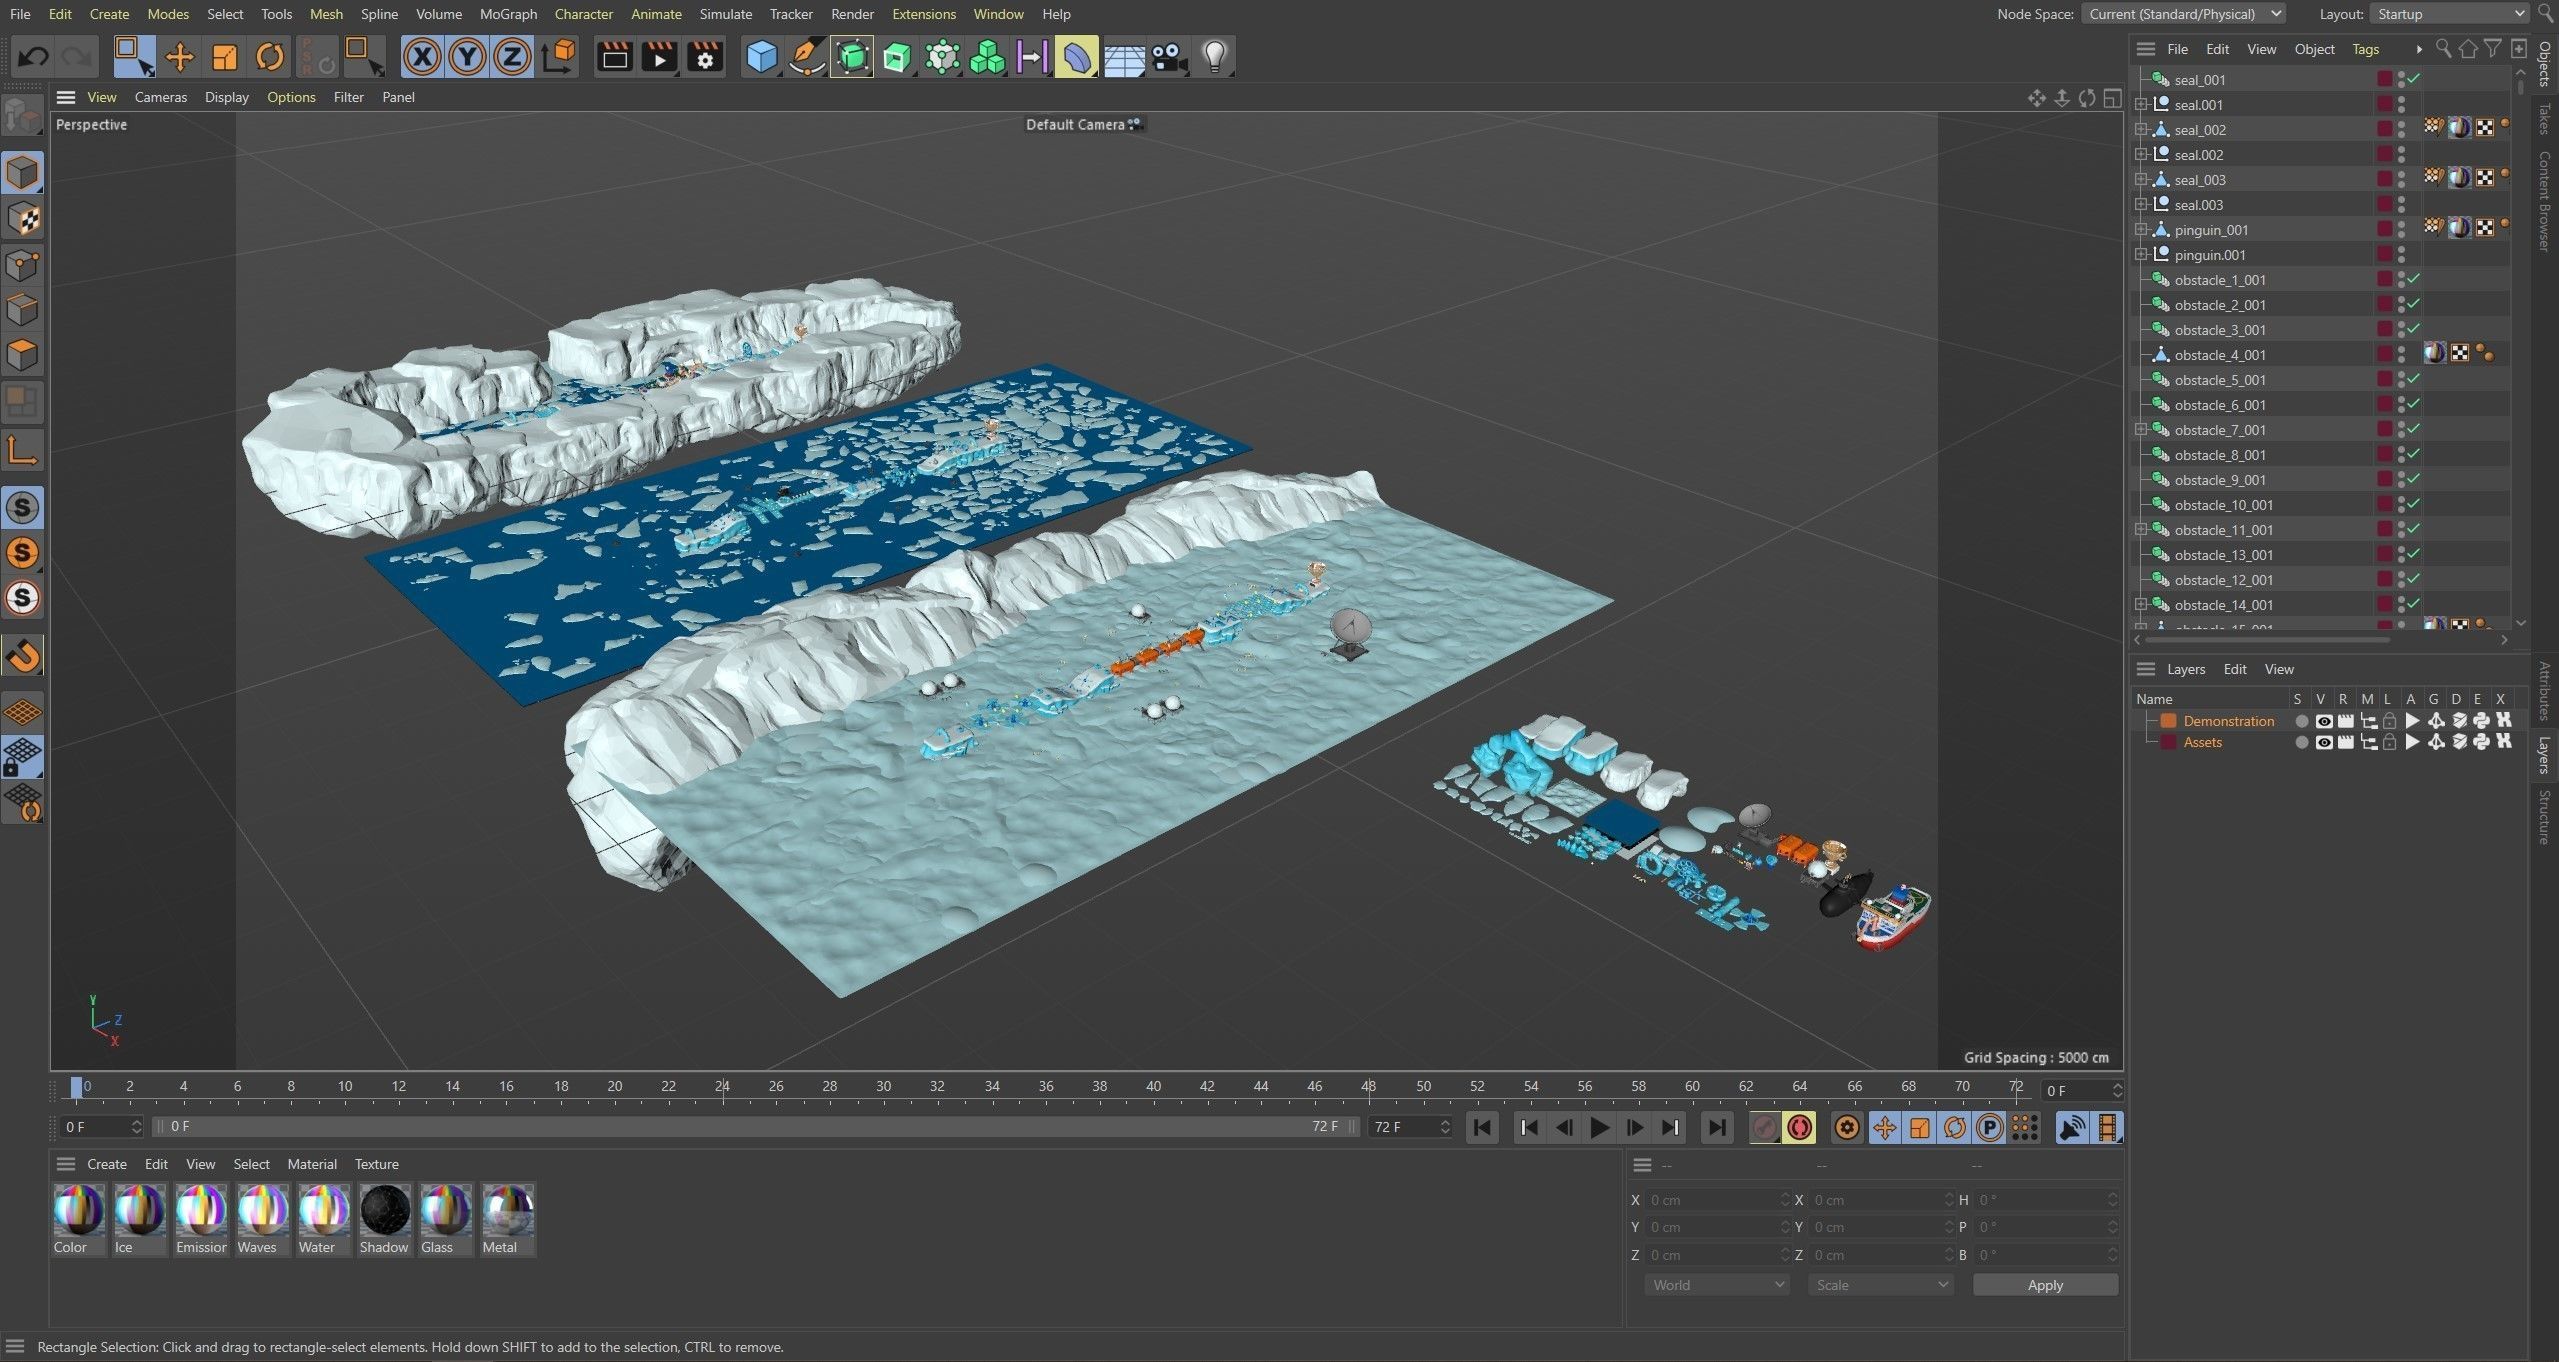This screenshot has width=2559, height=1362.
Task: Expand the seal_002 object tree
Action: pos(2141,129)
